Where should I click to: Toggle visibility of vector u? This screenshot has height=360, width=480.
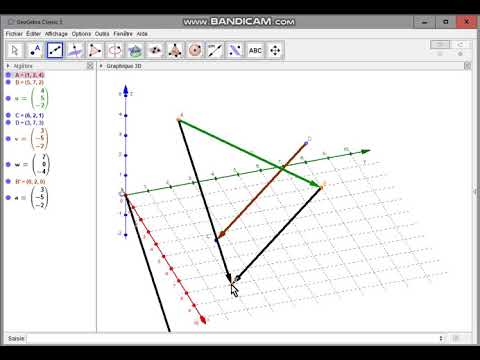click(x=8, y=99)
